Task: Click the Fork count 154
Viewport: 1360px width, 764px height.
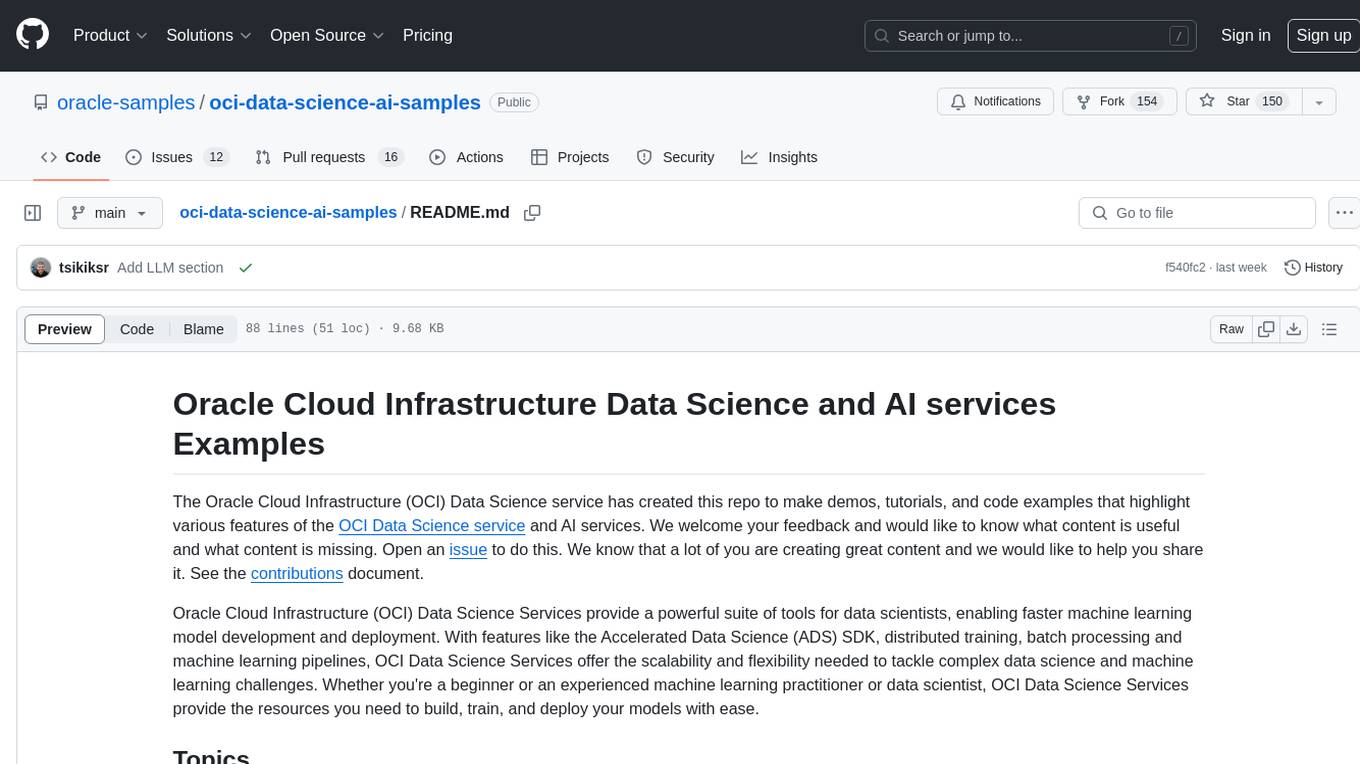Action: tap(1147, 102)
